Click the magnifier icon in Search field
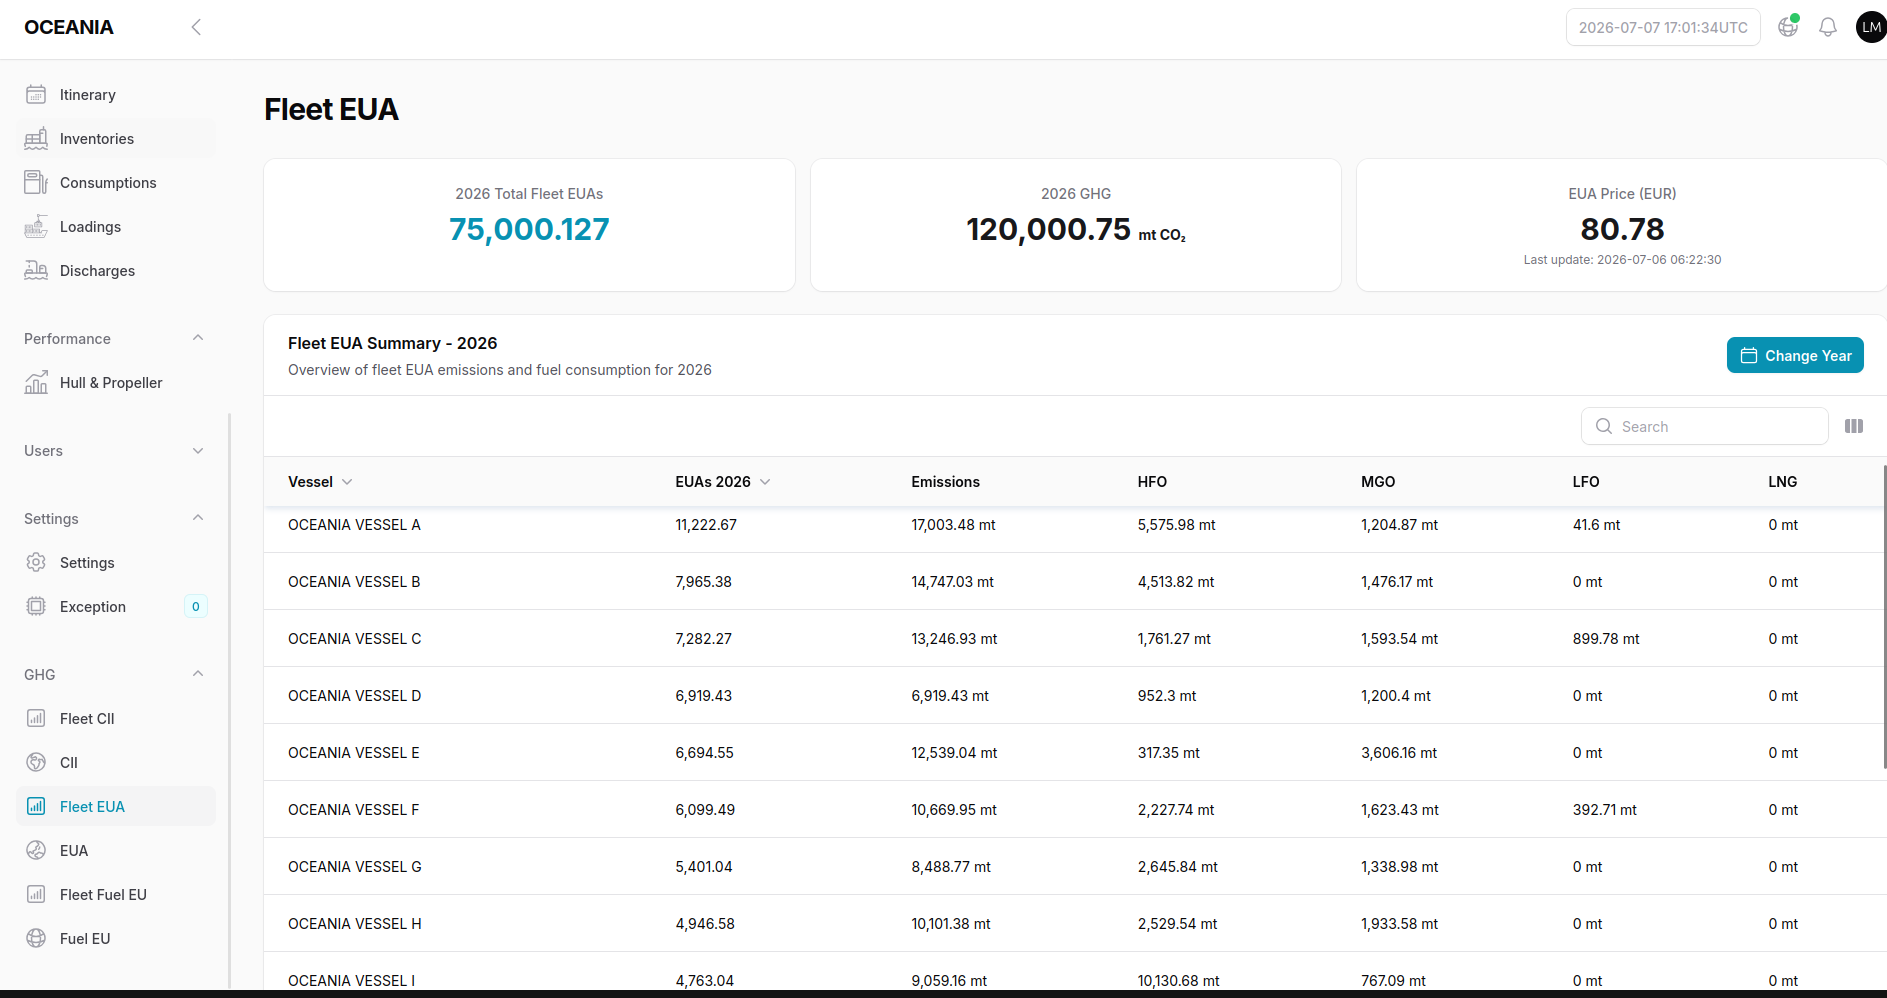1887x998 pixels. [x=1604, y=426]
